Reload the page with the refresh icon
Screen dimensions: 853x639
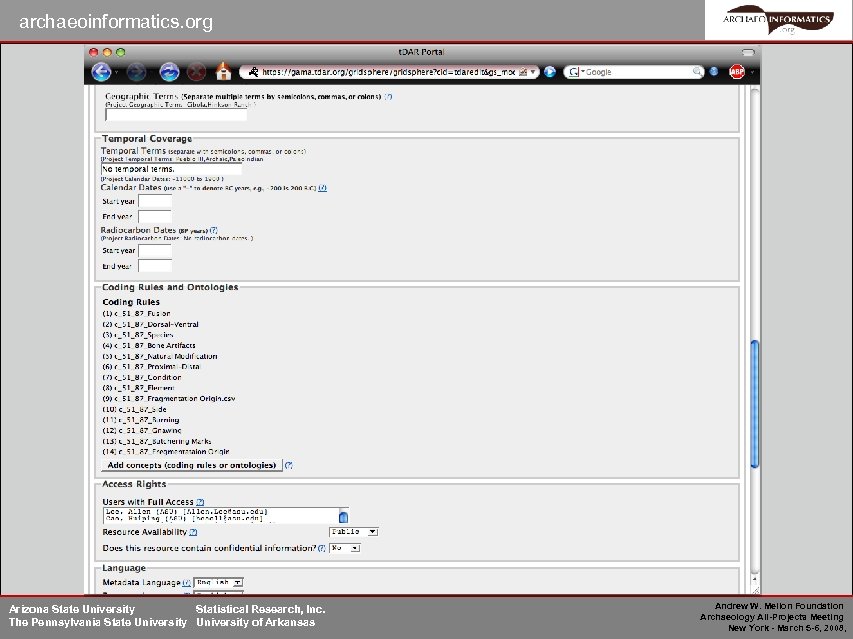169,72
